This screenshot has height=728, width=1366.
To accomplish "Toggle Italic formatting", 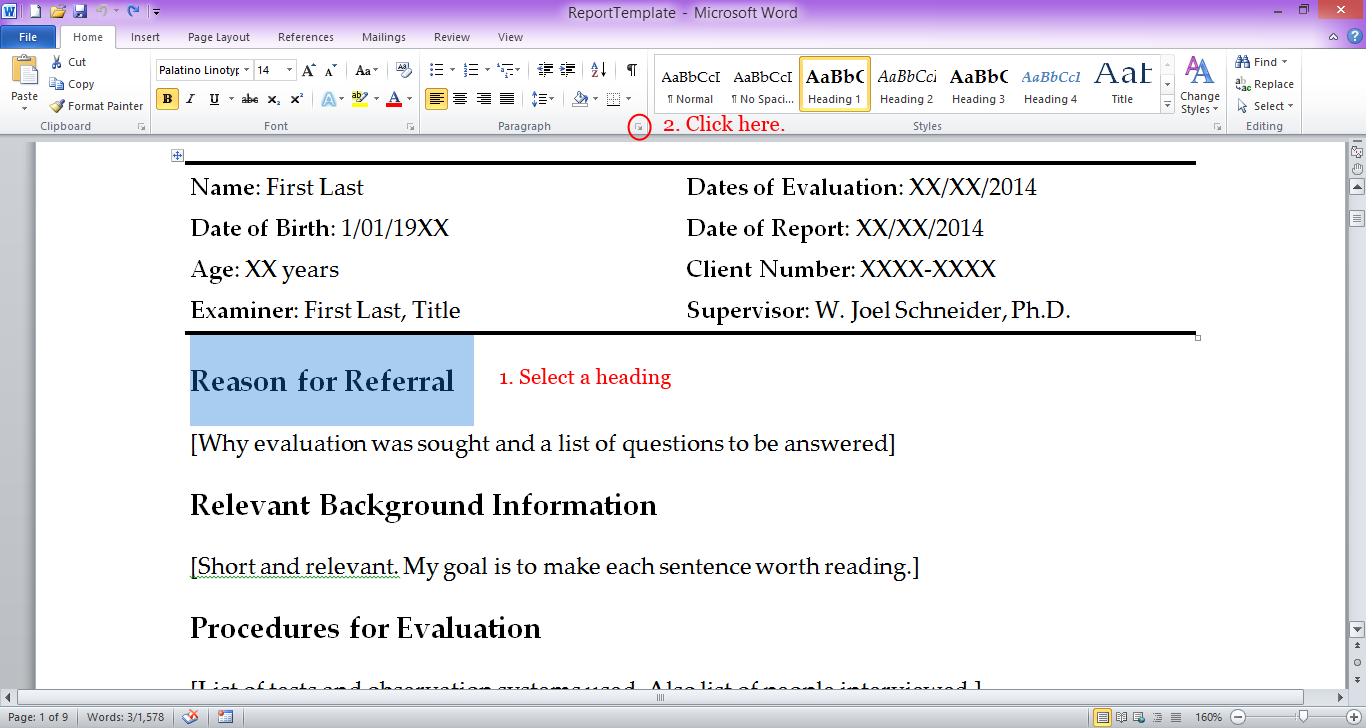I will coord(191,99).
